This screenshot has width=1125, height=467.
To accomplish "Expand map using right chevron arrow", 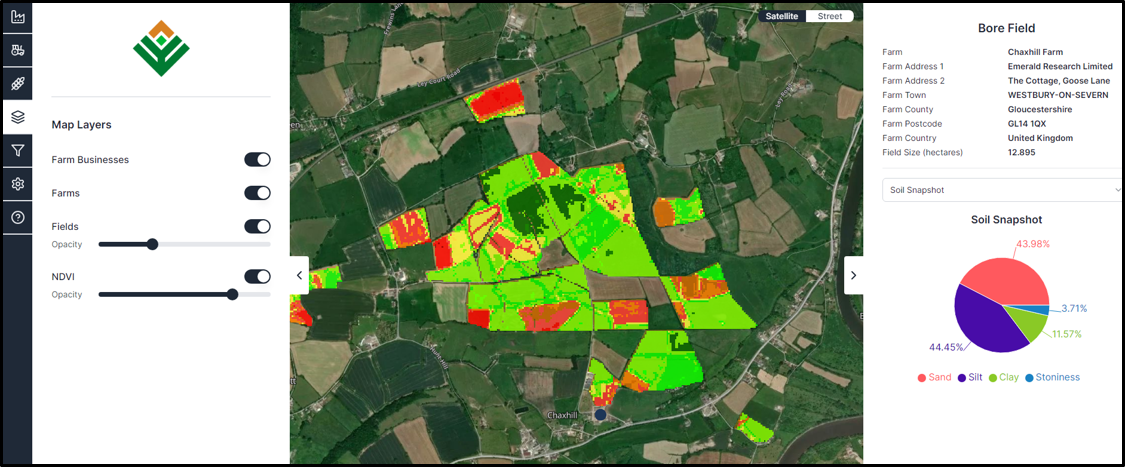I will 853,275.
